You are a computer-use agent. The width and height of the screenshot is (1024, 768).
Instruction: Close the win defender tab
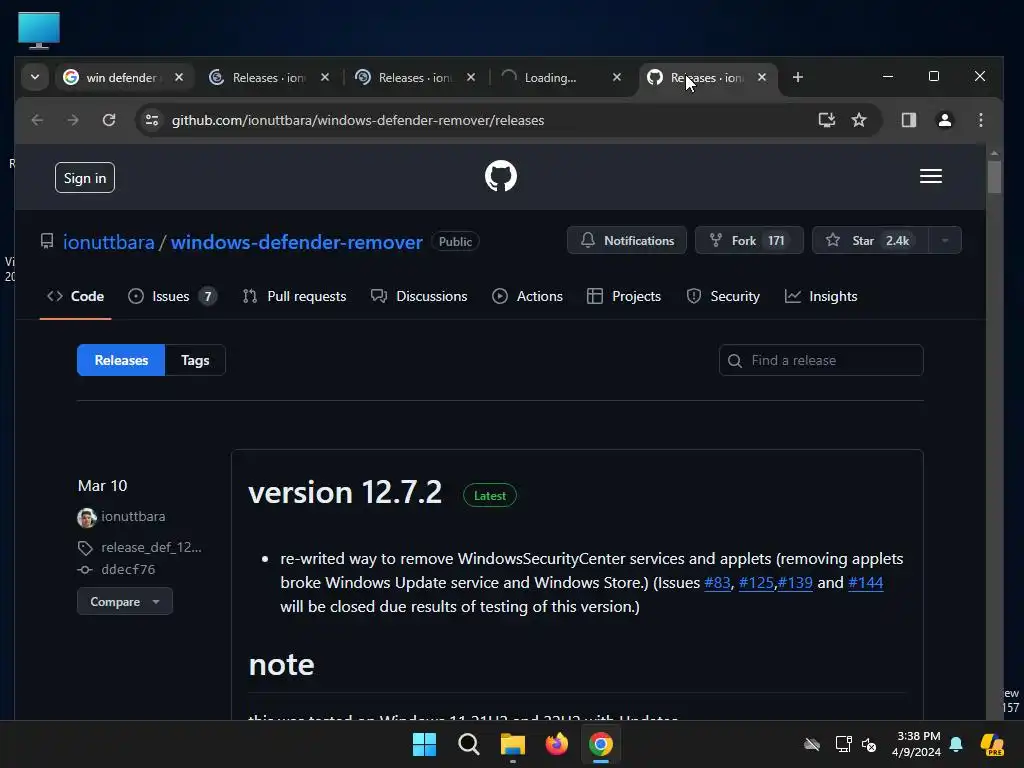tap(179, 77)
